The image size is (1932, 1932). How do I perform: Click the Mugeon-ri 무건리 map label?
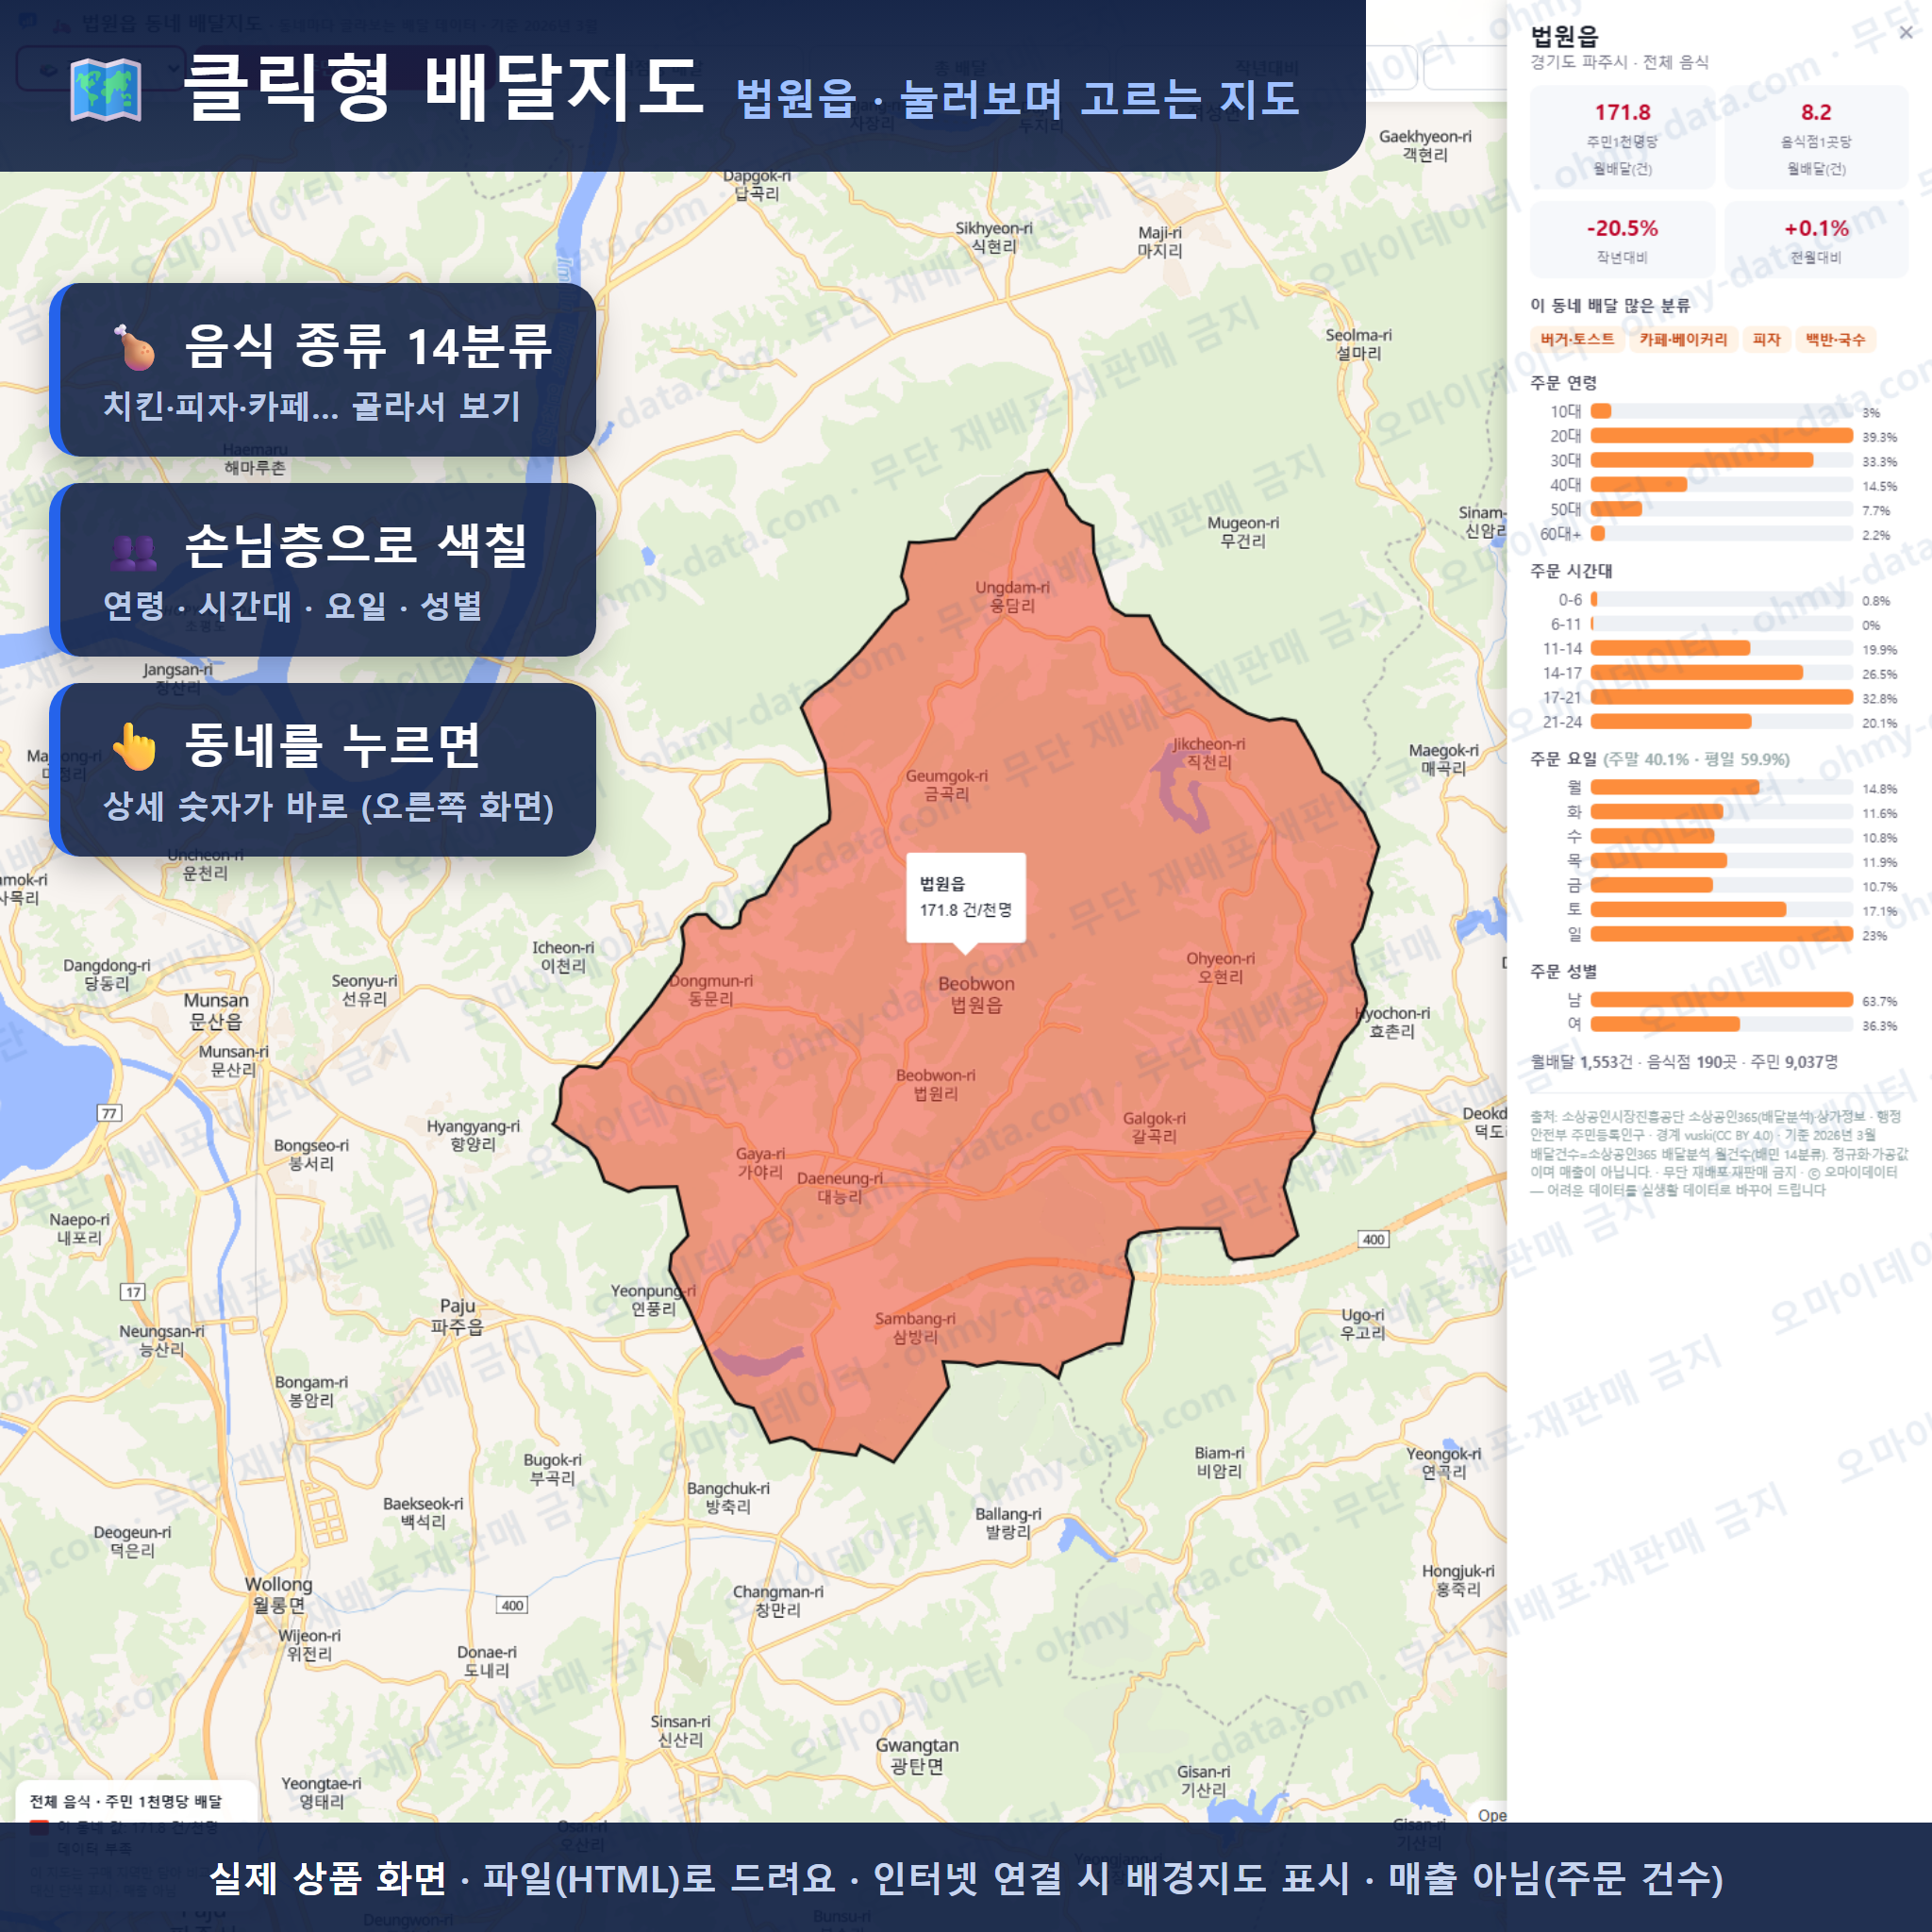click(x=1243, y=532)
